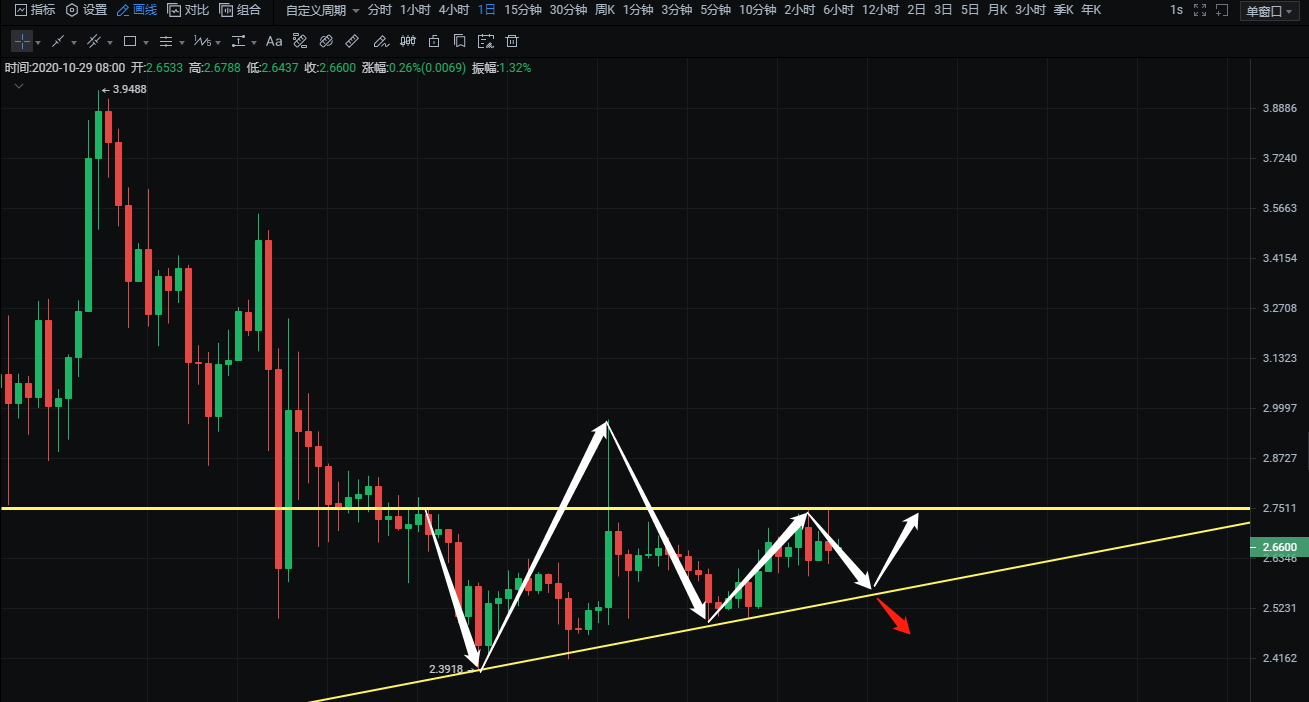Switch to the 4小时 timeframe
1309x702 pixels.
454,10
